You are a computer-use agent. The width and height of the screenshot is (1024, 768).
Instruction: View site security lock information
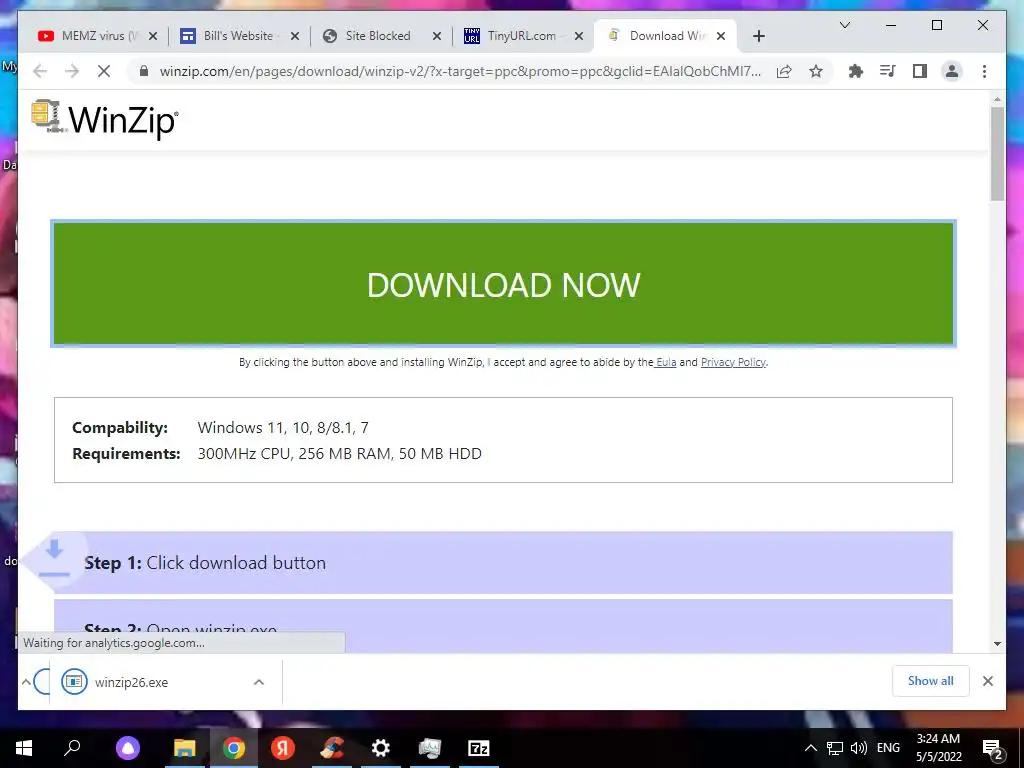point(144,71)
